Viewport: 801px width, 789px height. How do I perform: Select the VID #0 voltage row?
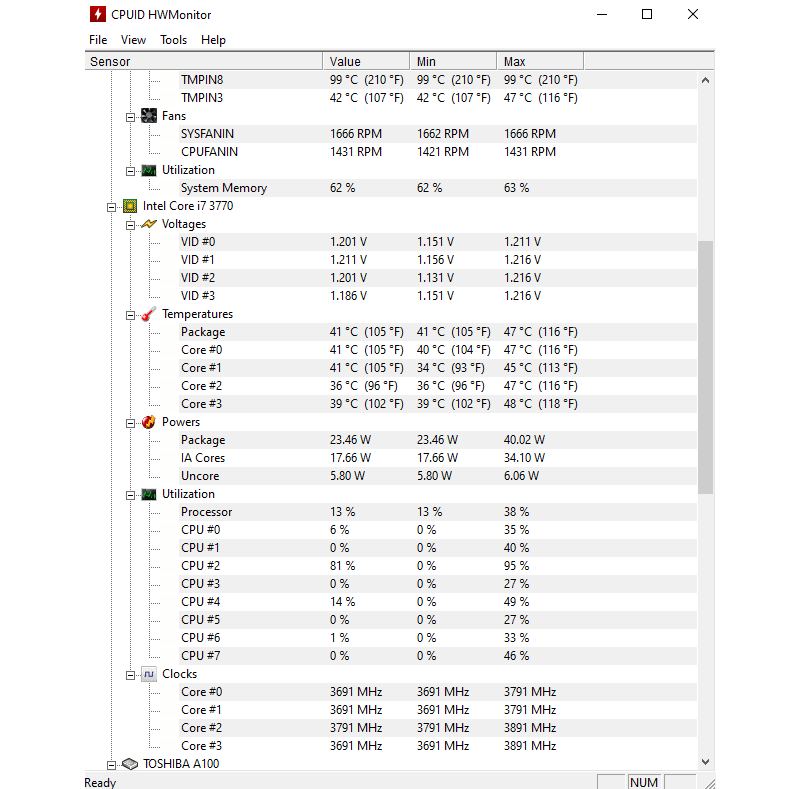point(438,242)
